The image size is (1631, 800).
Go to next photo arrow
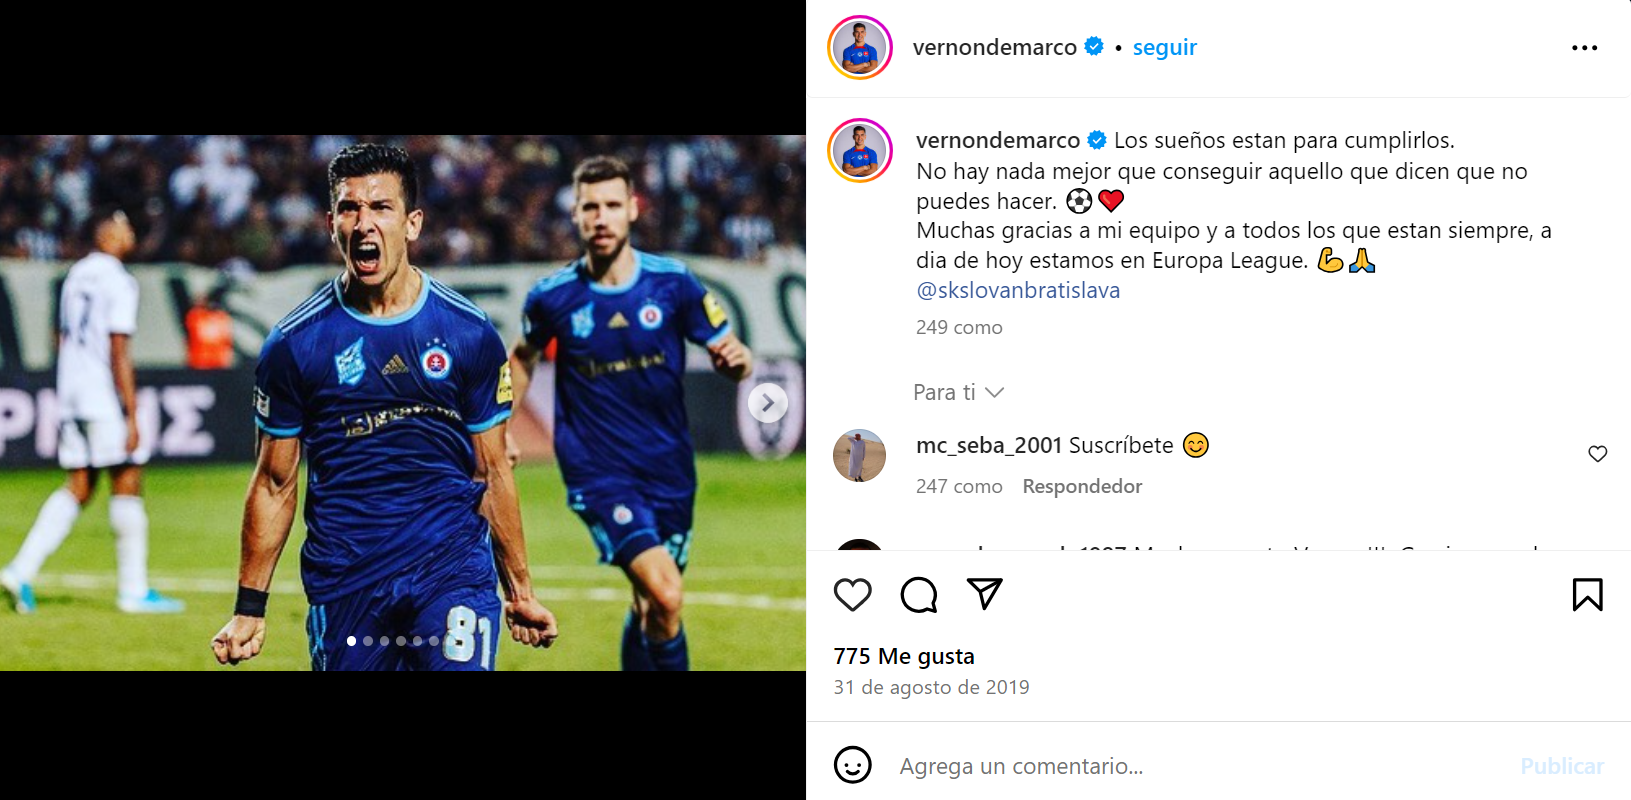pos(767,403)
